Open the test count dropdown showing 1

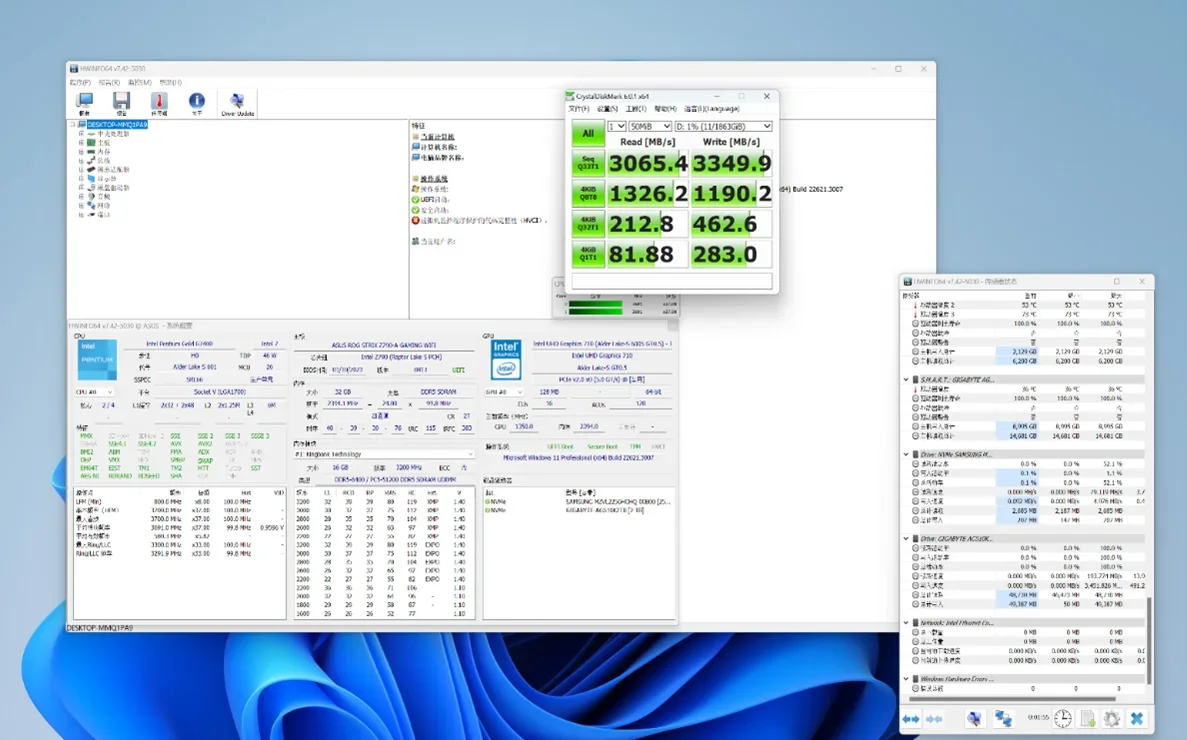pos(616,127)
